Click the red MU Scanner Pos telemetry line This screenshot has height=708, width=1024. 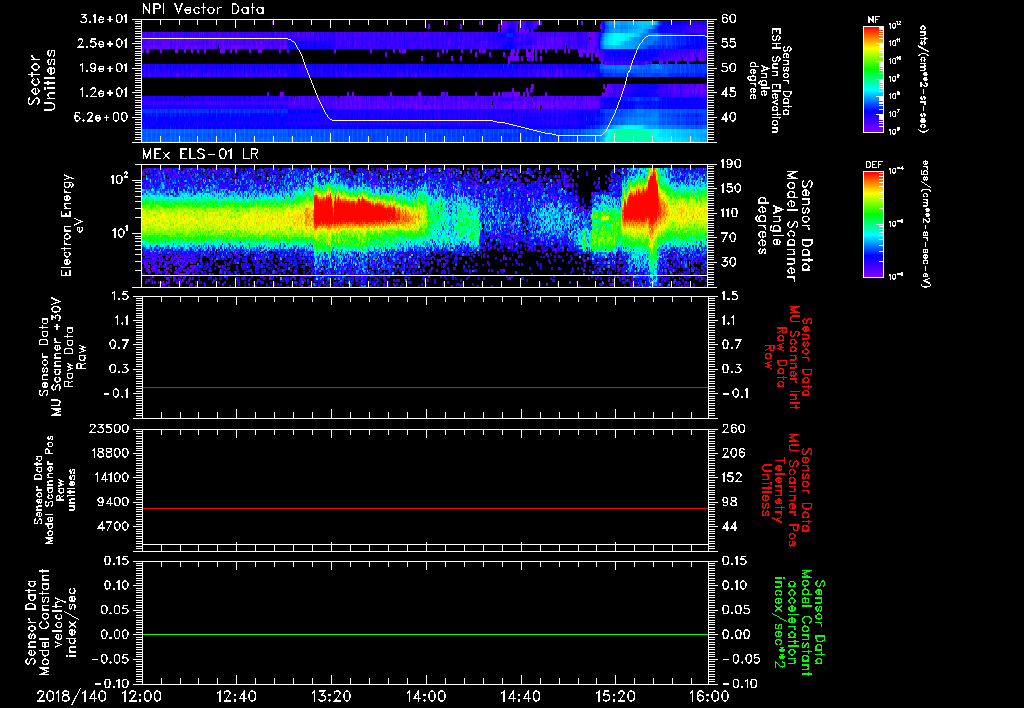pos(424,508)
